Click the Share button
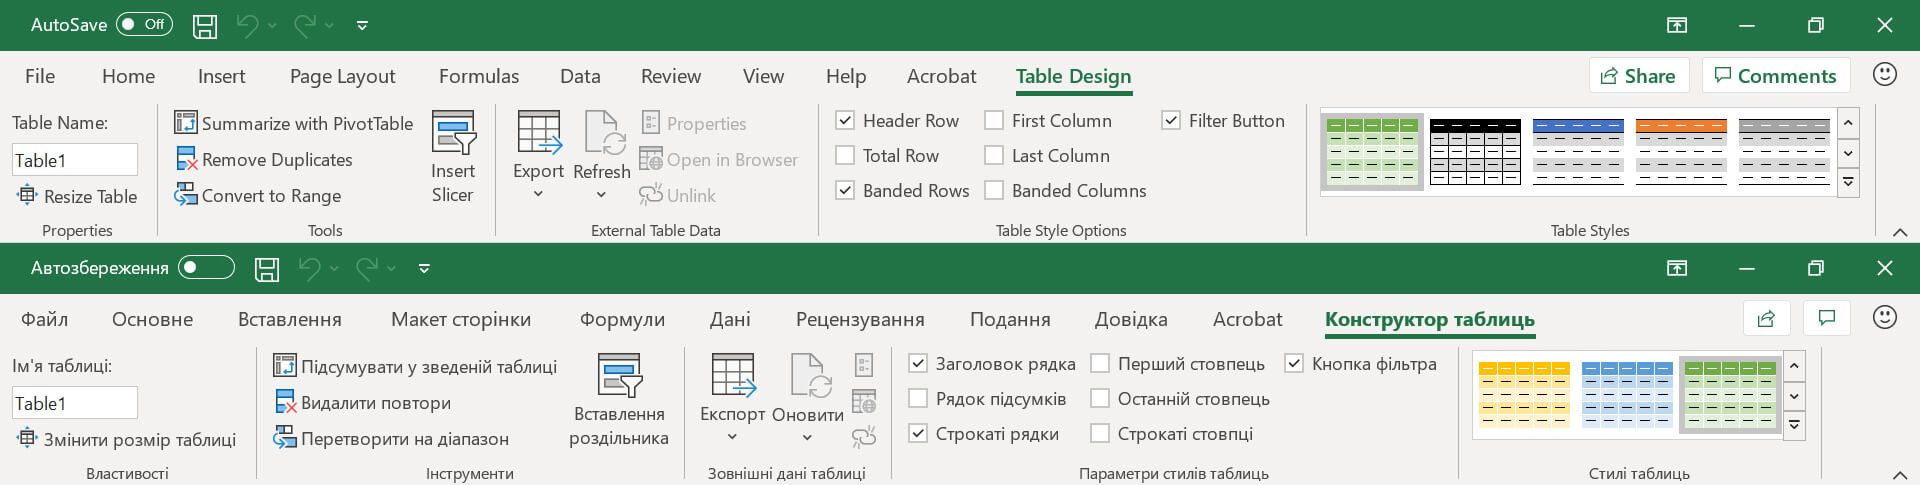The height and width of the screenshot is (485, 1920). (x=1638, y=76)
